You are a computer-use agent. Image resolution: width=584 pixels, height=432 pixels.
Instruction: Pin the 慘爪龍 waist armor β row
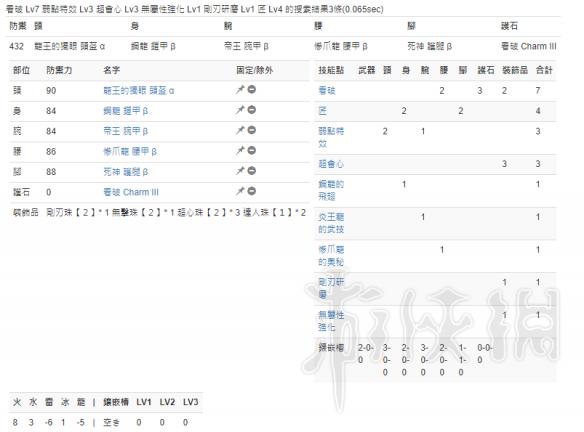coord(239,150)
